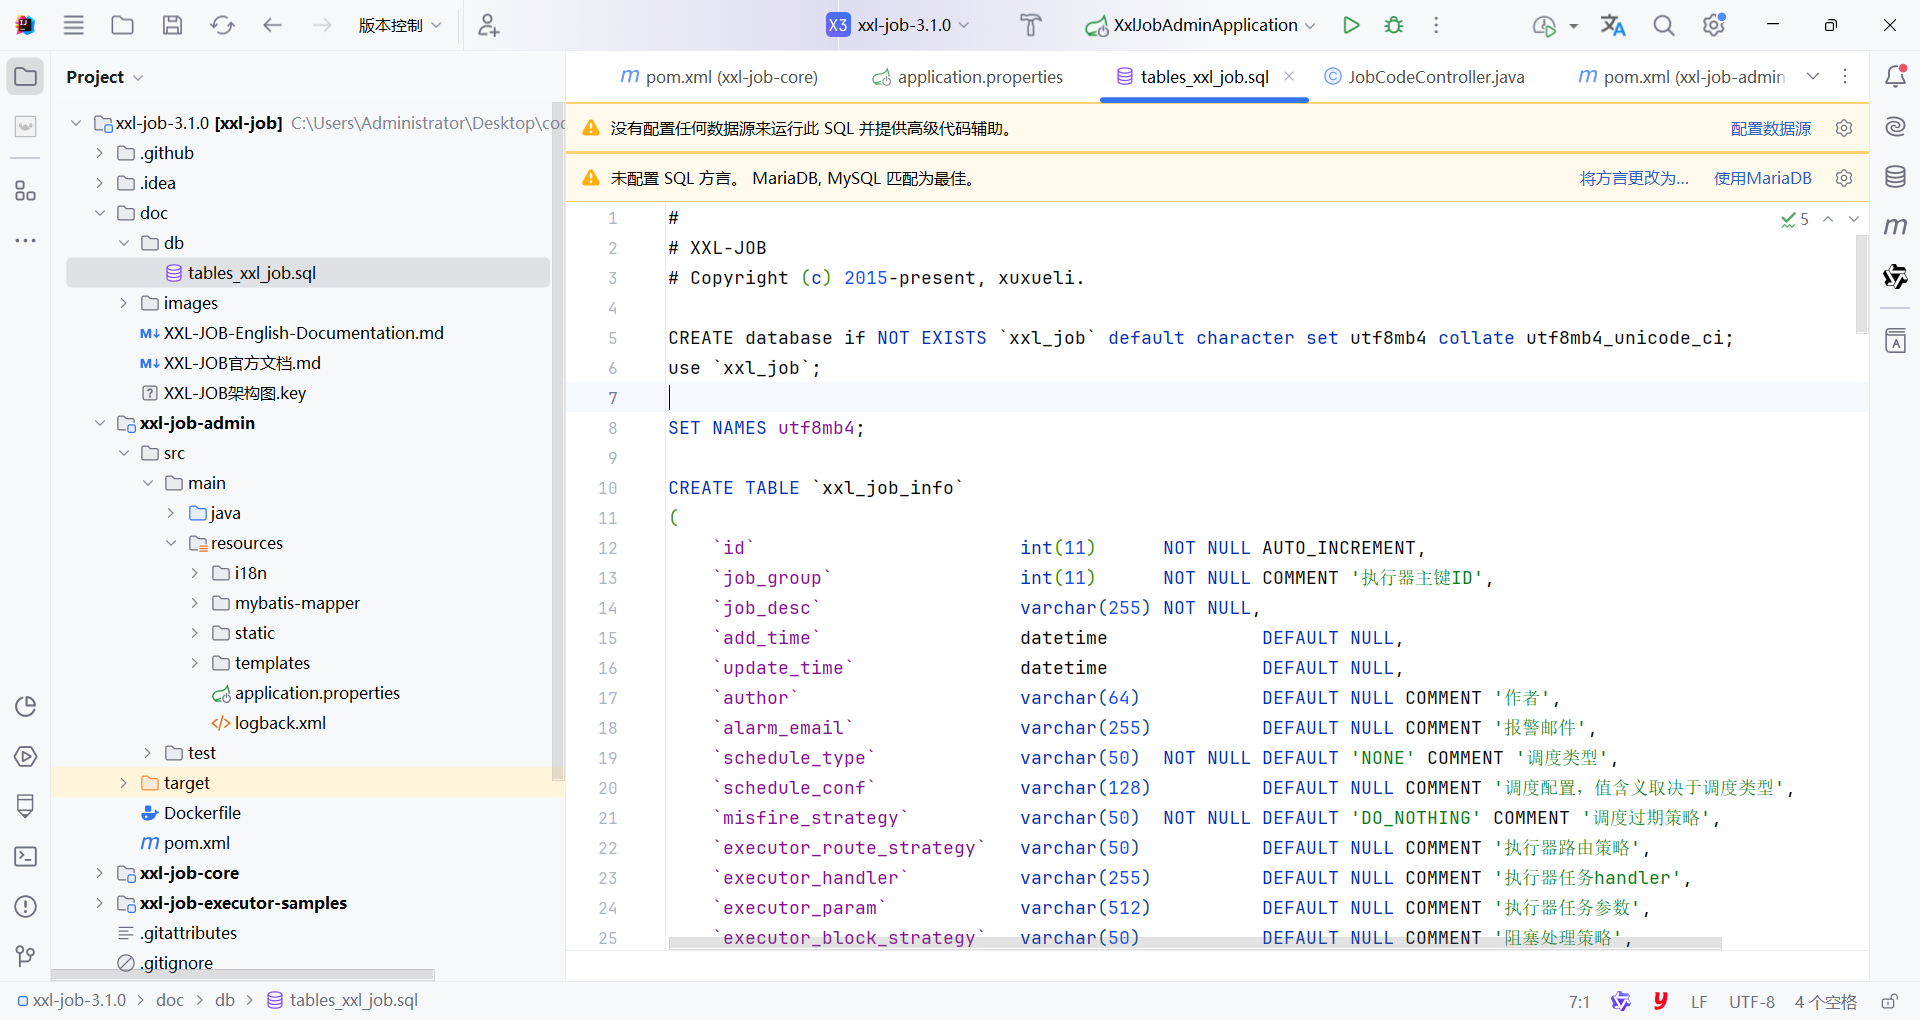
Task: Open the Maven tool window icon
Action: pos(1895,227)
